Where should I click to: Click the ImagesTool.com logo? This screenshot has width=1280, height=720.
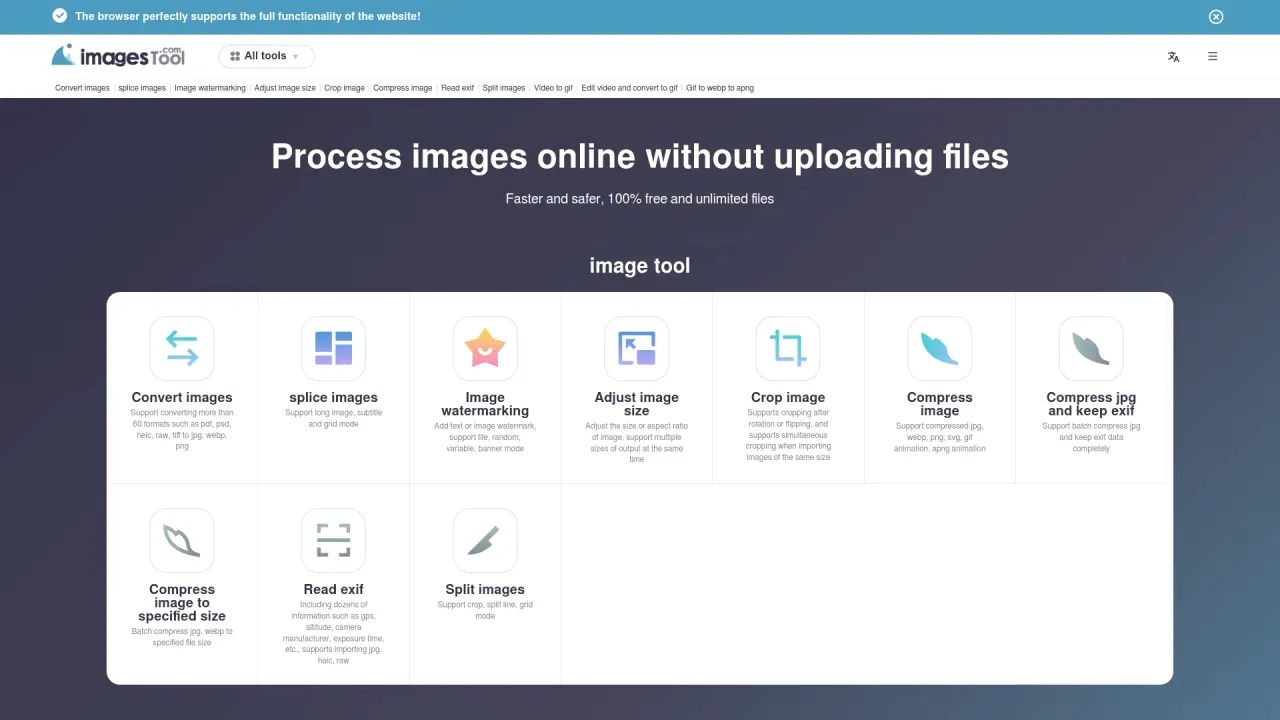coord(118,56)
